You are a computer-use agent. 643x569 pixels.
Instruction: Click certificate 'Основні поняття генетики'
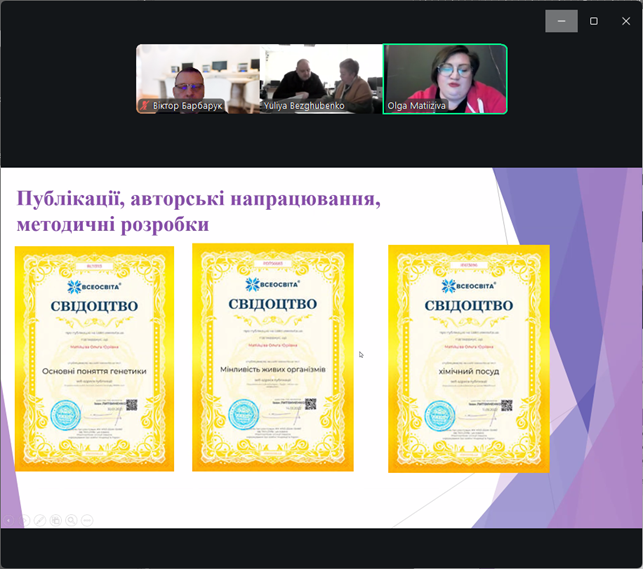(94, 359)
